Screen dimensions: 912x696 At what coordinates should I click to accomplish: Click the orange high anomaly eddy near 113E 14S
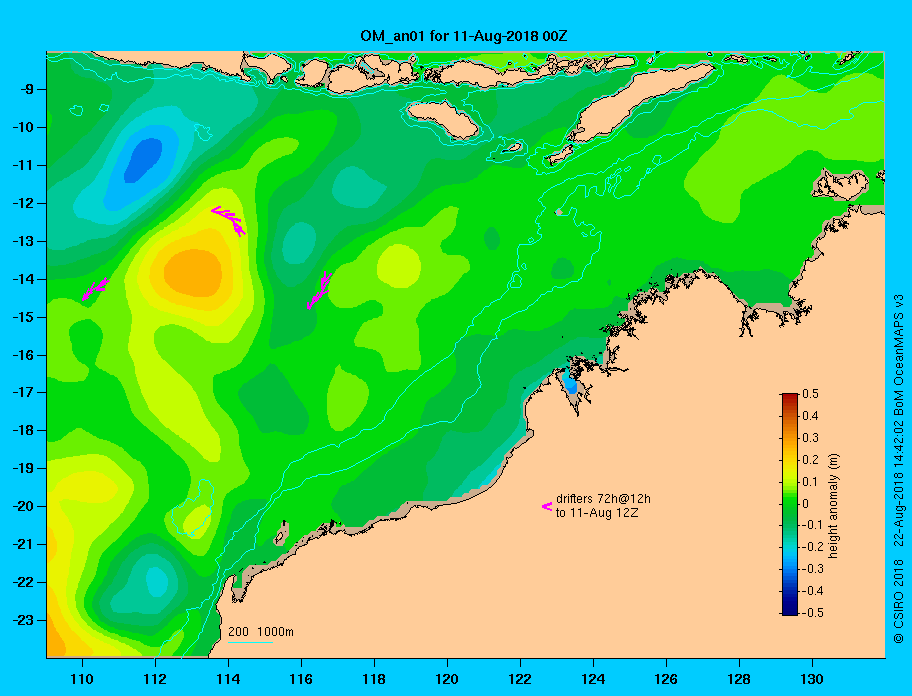(193, 272)
